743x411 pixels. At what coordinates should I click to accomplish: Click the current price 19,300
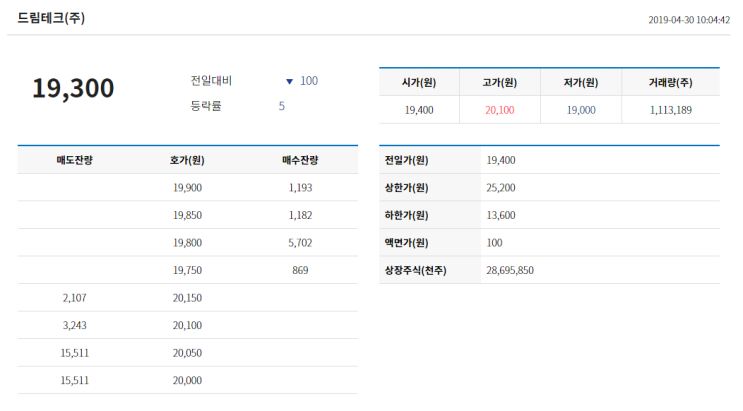tap(73, 89)
